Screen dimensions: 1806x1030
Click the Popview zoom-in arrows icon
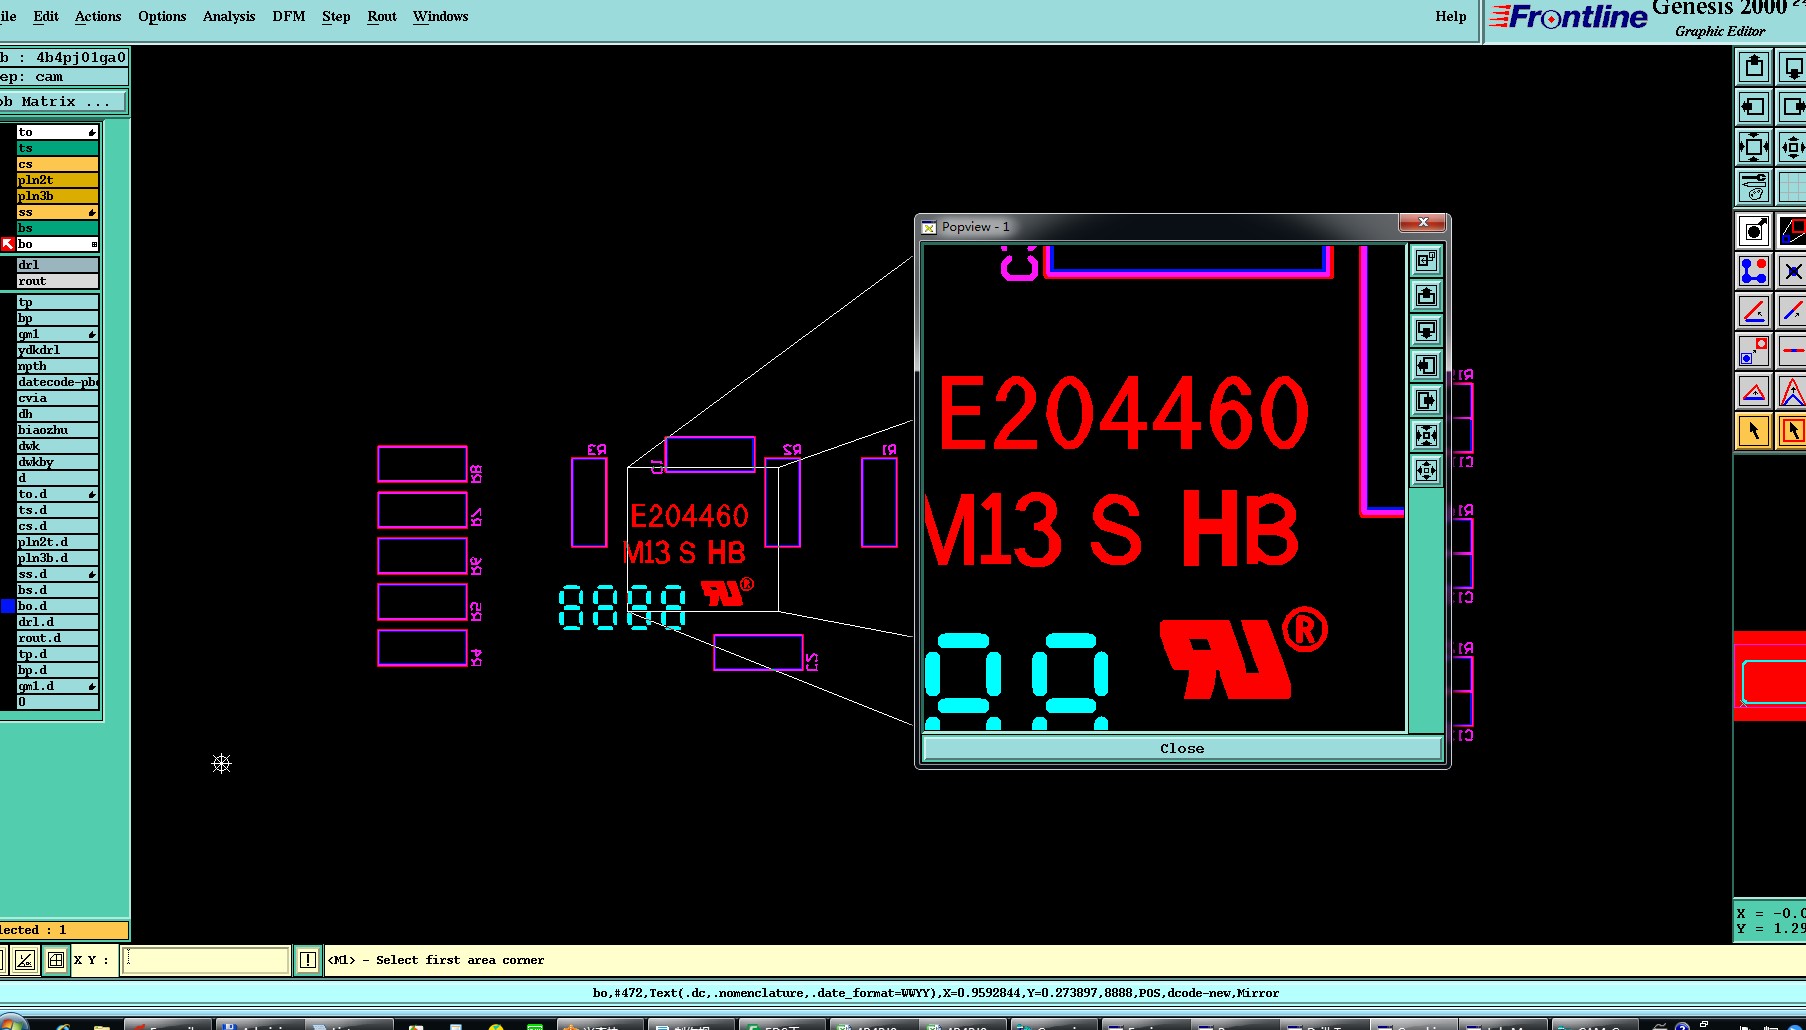[1427, 435]
